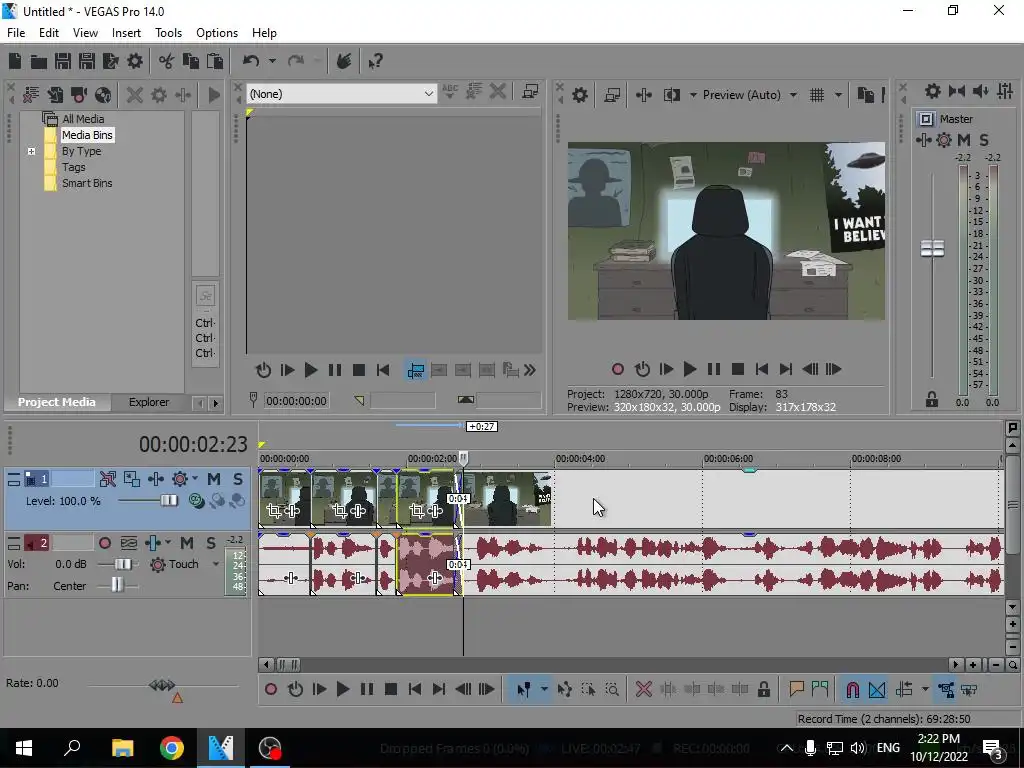1024x768 pixels.
Task: Expand the By Type tree node
Action: 31,152
